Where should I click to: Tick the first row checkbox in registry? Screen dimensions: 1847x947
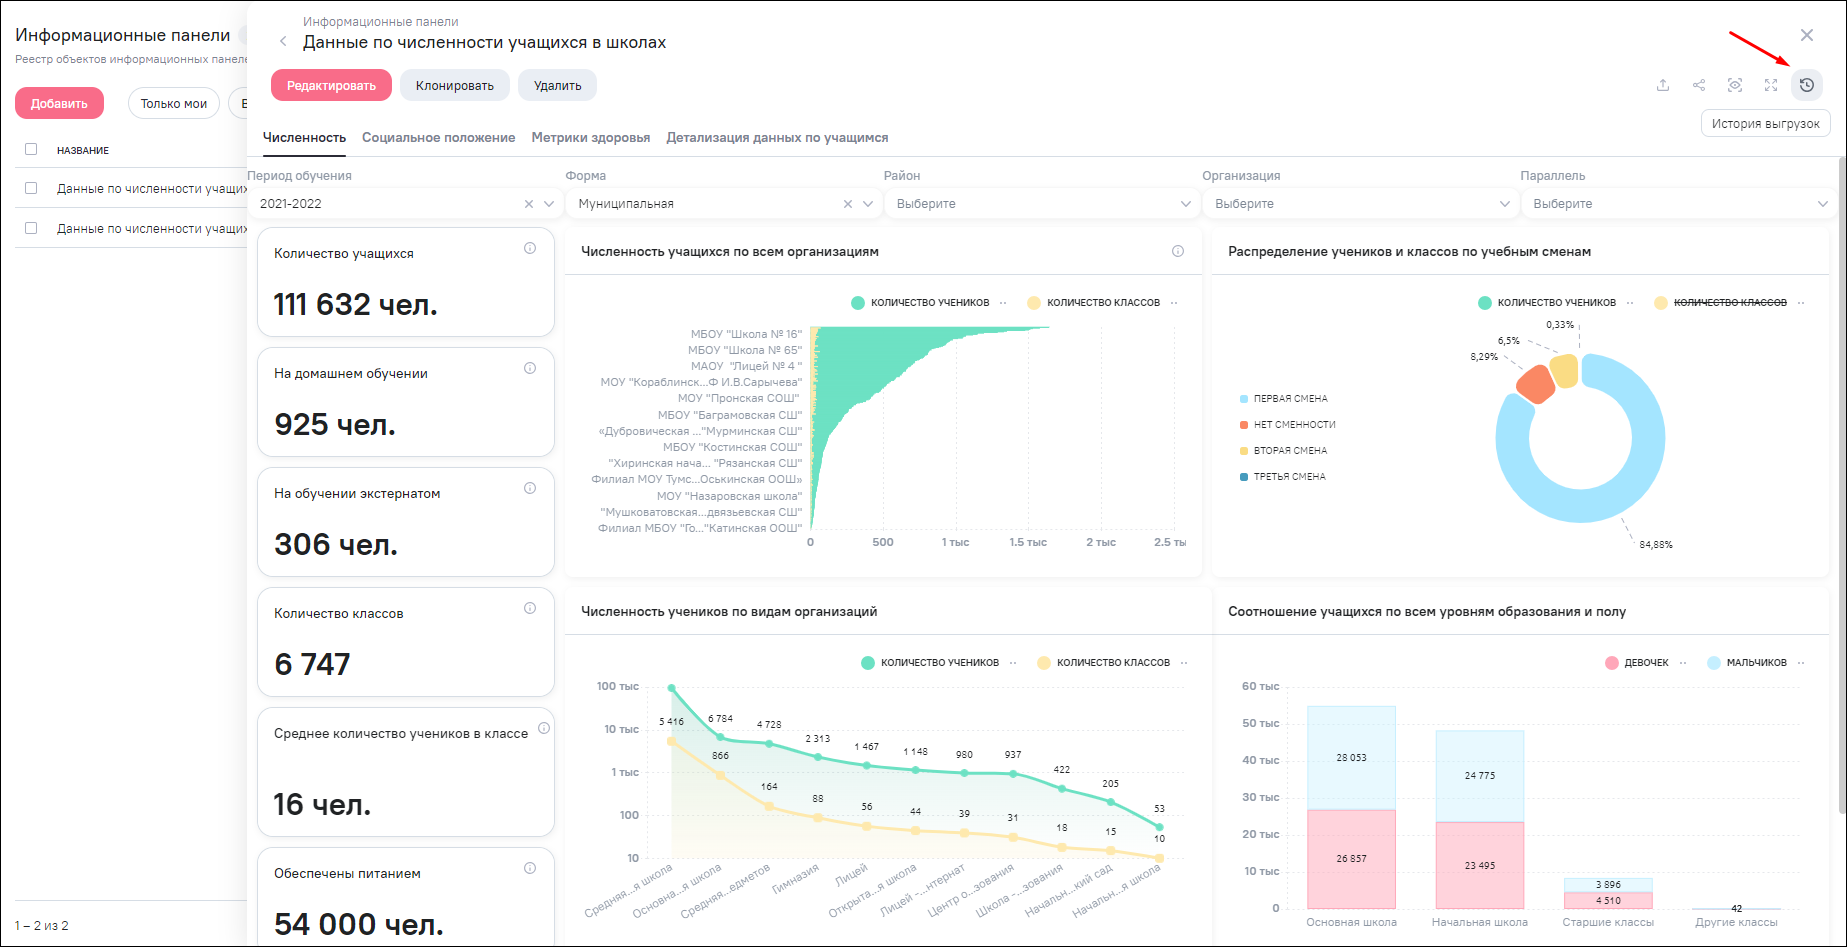[31, 188]
